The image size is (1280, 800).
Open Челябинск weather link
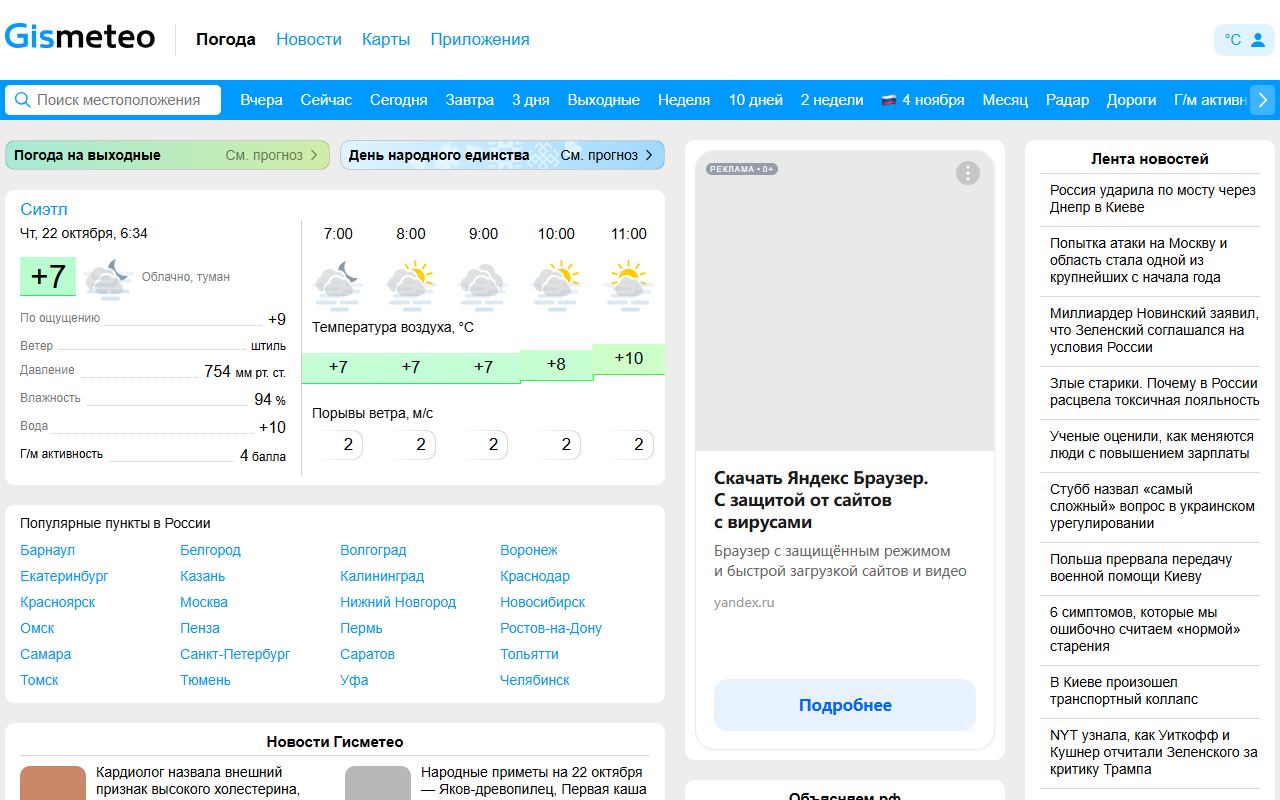(535, 680)
